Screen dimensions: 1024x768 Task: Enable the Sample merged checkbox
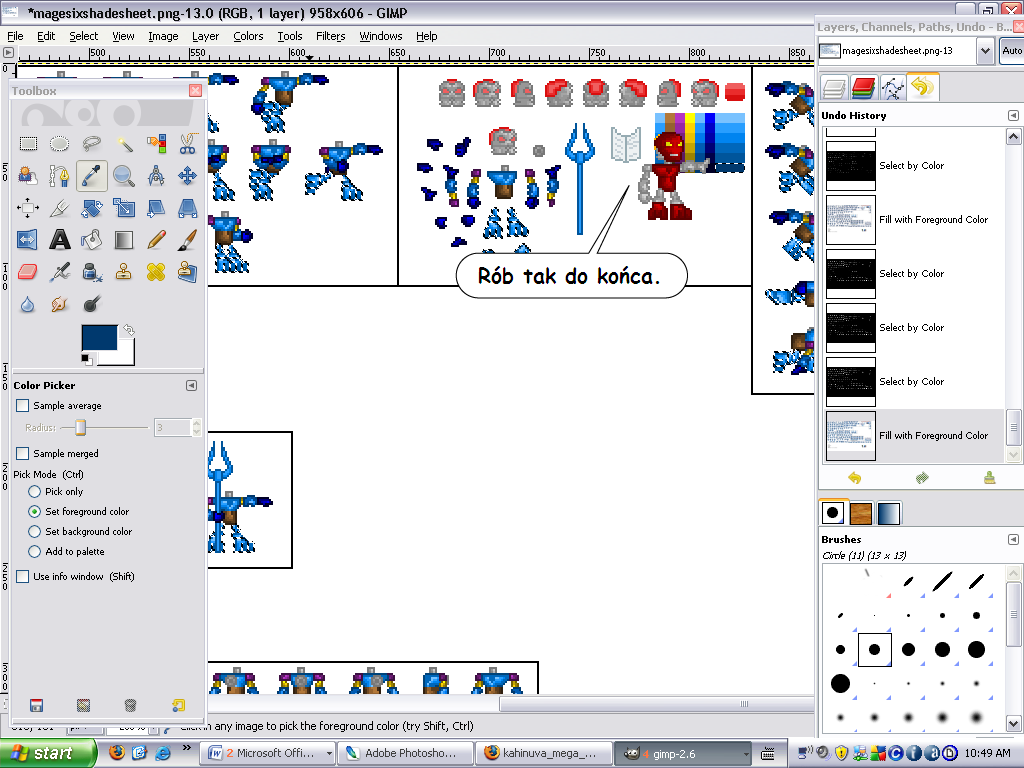[22, 453]
